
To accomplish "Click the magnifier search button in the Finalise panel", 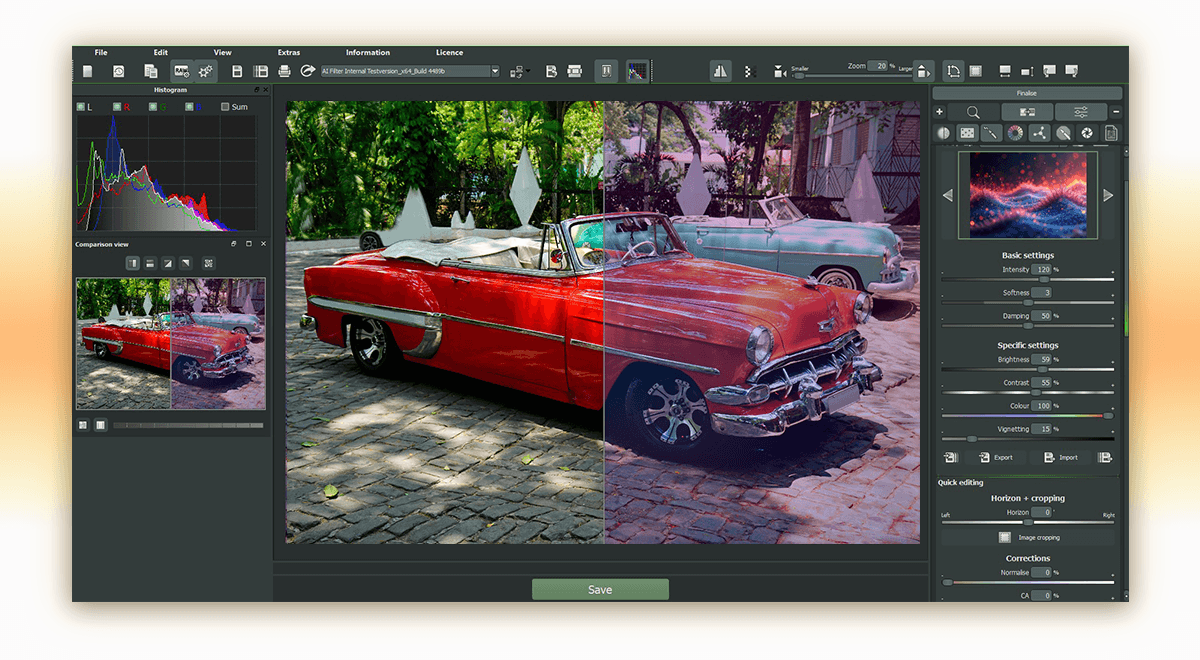I will [x=973, y=112].
